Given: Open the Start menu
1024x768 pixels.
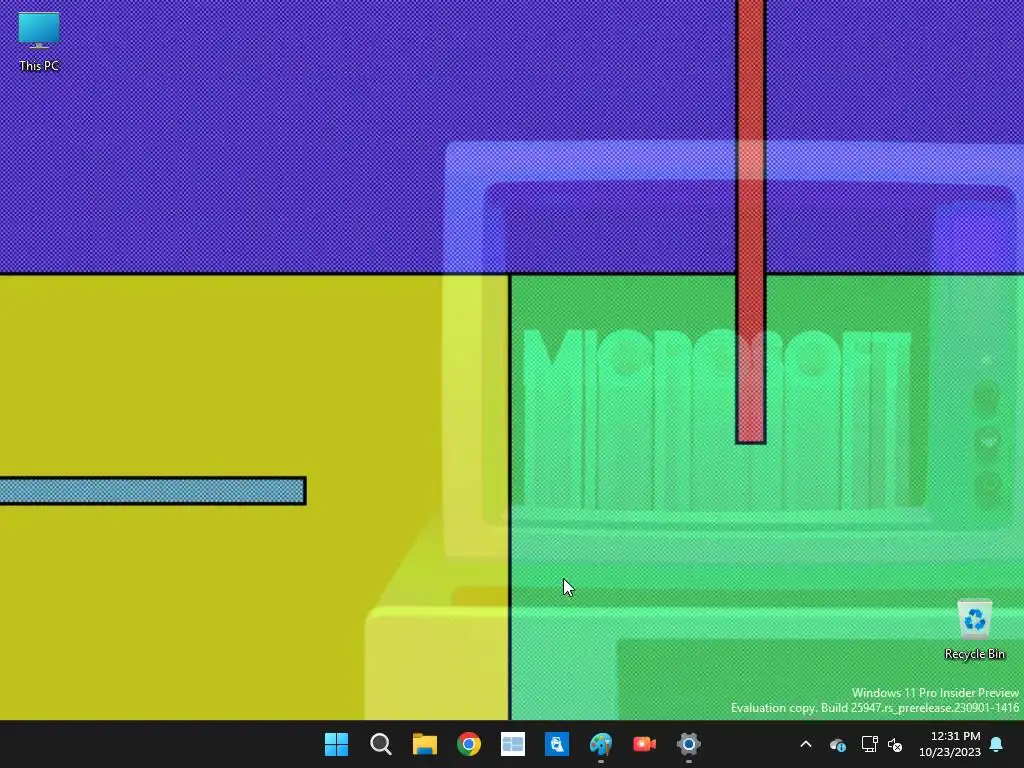Looking at the screenshot, I should click(x=336, y=744).
